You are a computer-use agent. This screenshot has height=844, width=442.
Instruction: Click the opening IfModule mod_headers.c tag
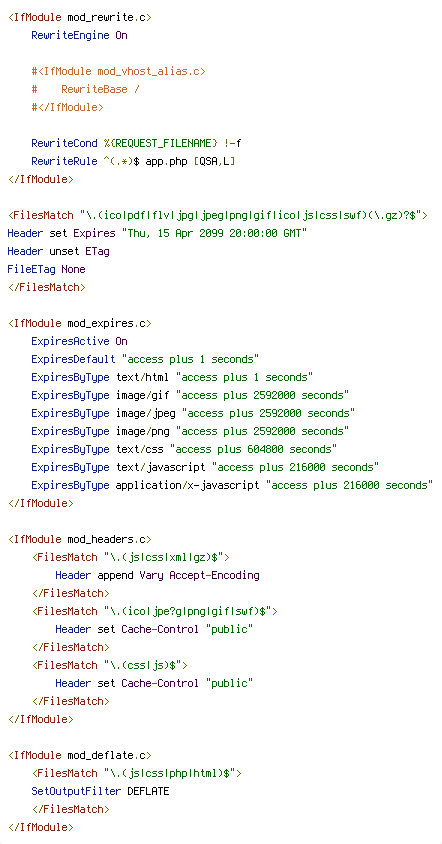80,539
